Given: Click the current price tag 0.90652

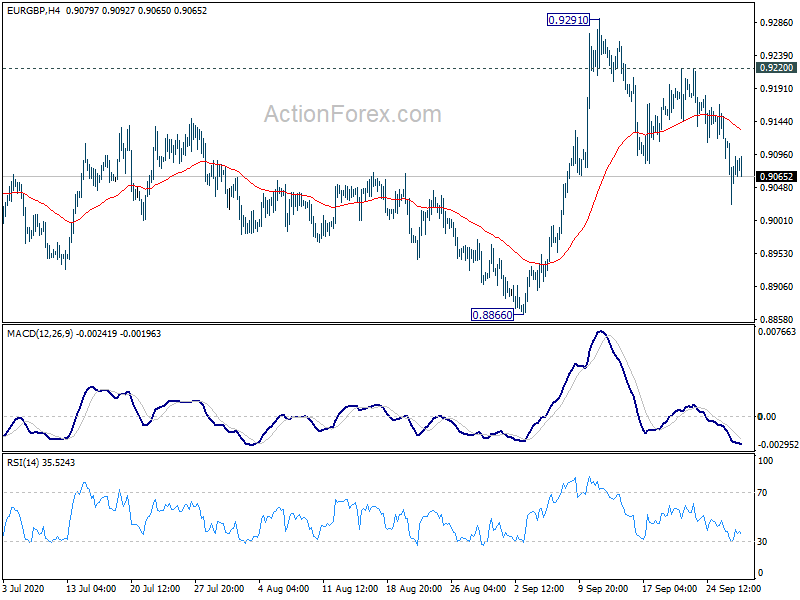Looking at the screenshot, I should tap(776, 177).
